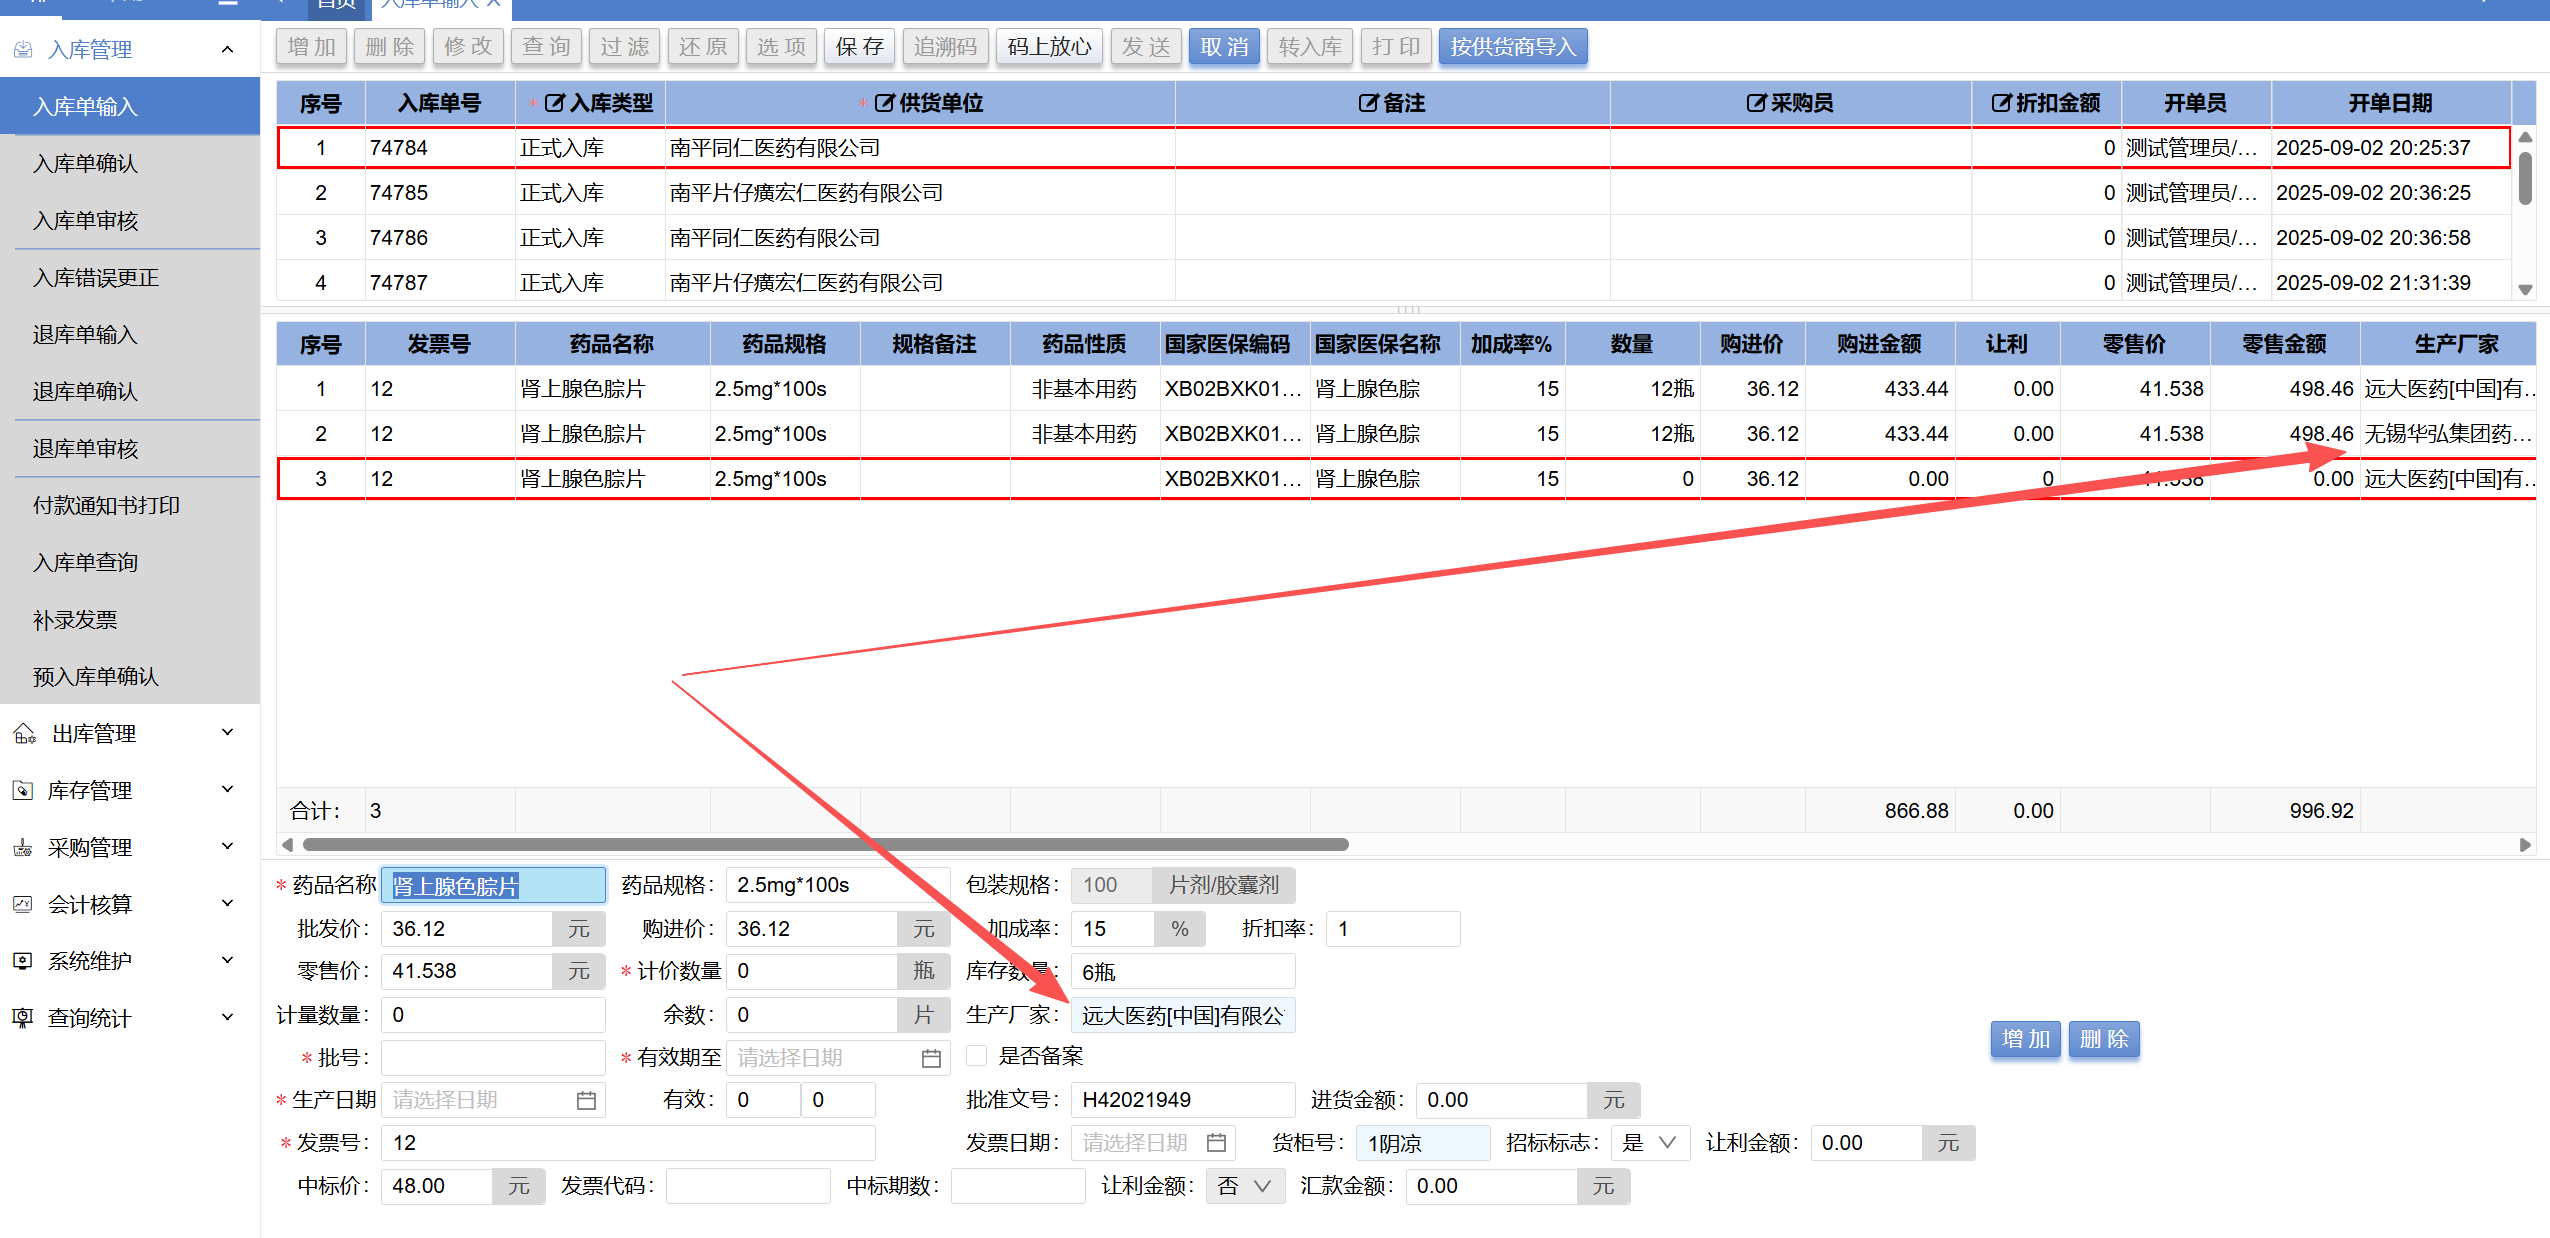Image resolution: width=2550 pixels, height=1238 pixels.
Task: Open calendar icon in 生产日期 field
Action: [x=586, y=1100]
